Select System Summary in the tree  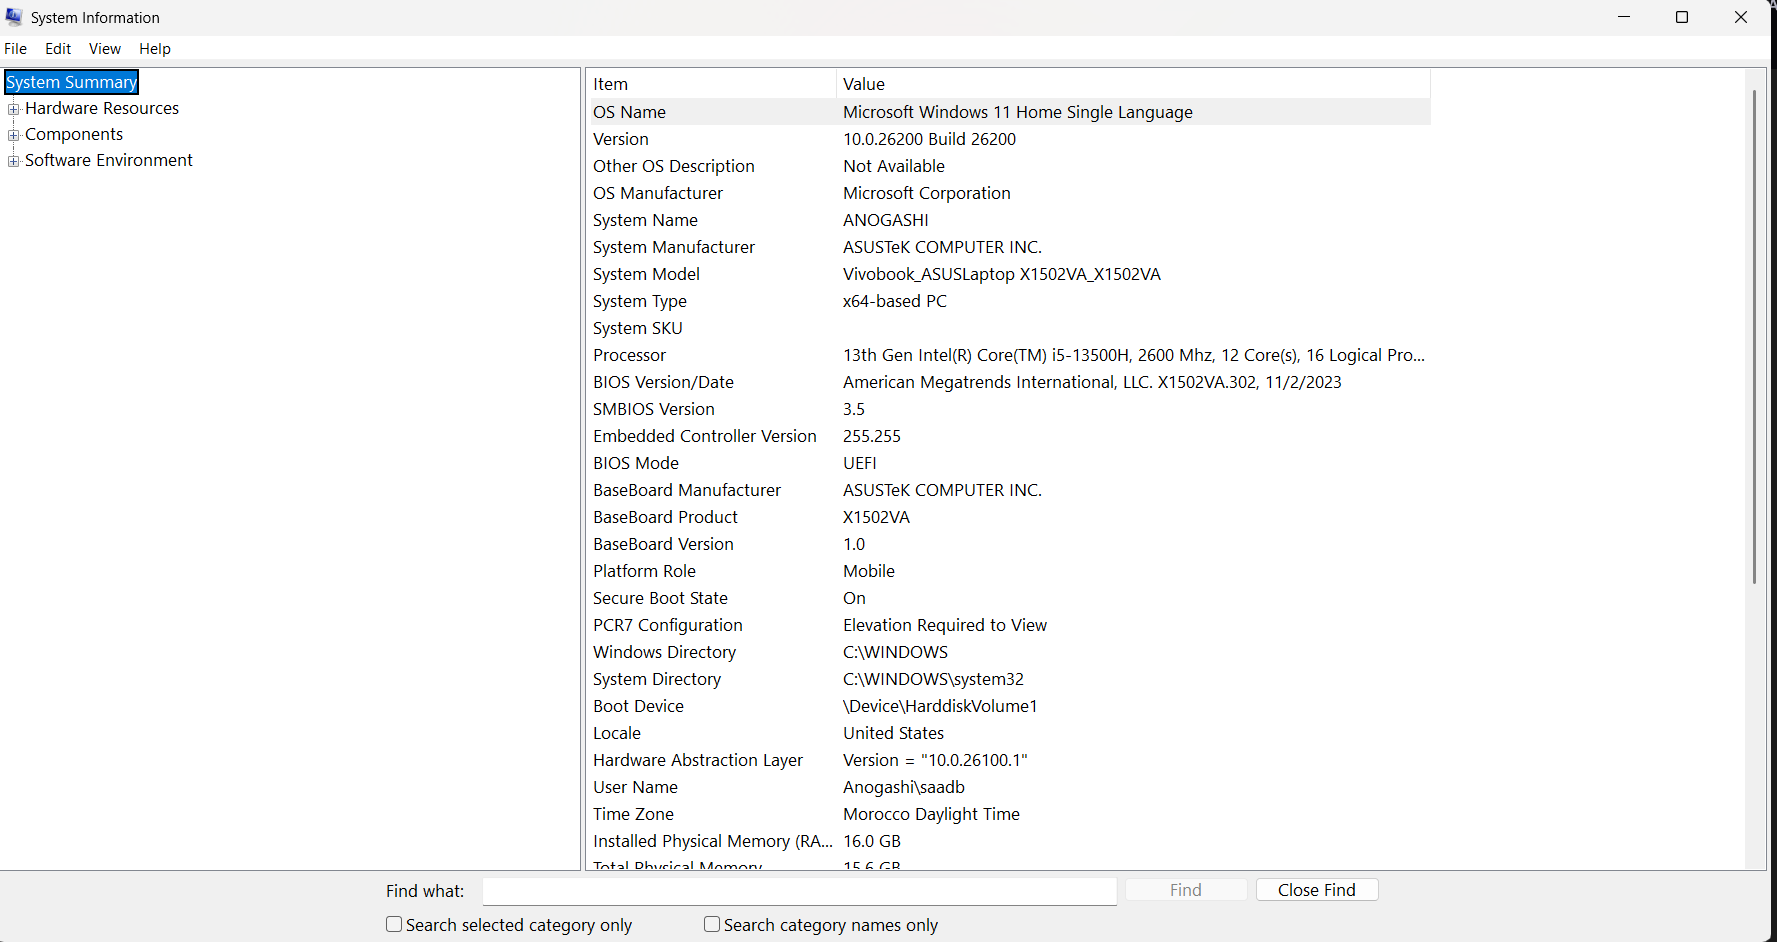click(x=72, y=82)
